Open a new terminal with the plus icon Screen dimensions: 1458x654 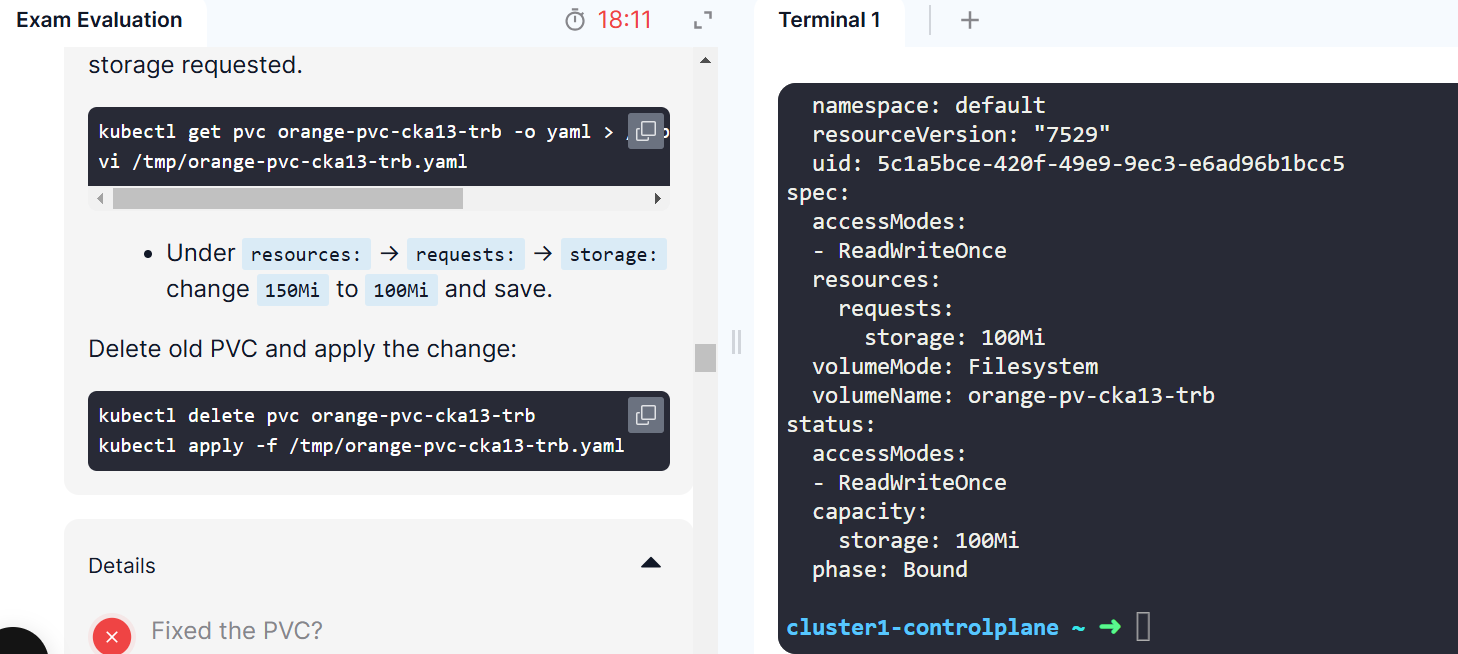pyautogui.click(x=969, y=20)
